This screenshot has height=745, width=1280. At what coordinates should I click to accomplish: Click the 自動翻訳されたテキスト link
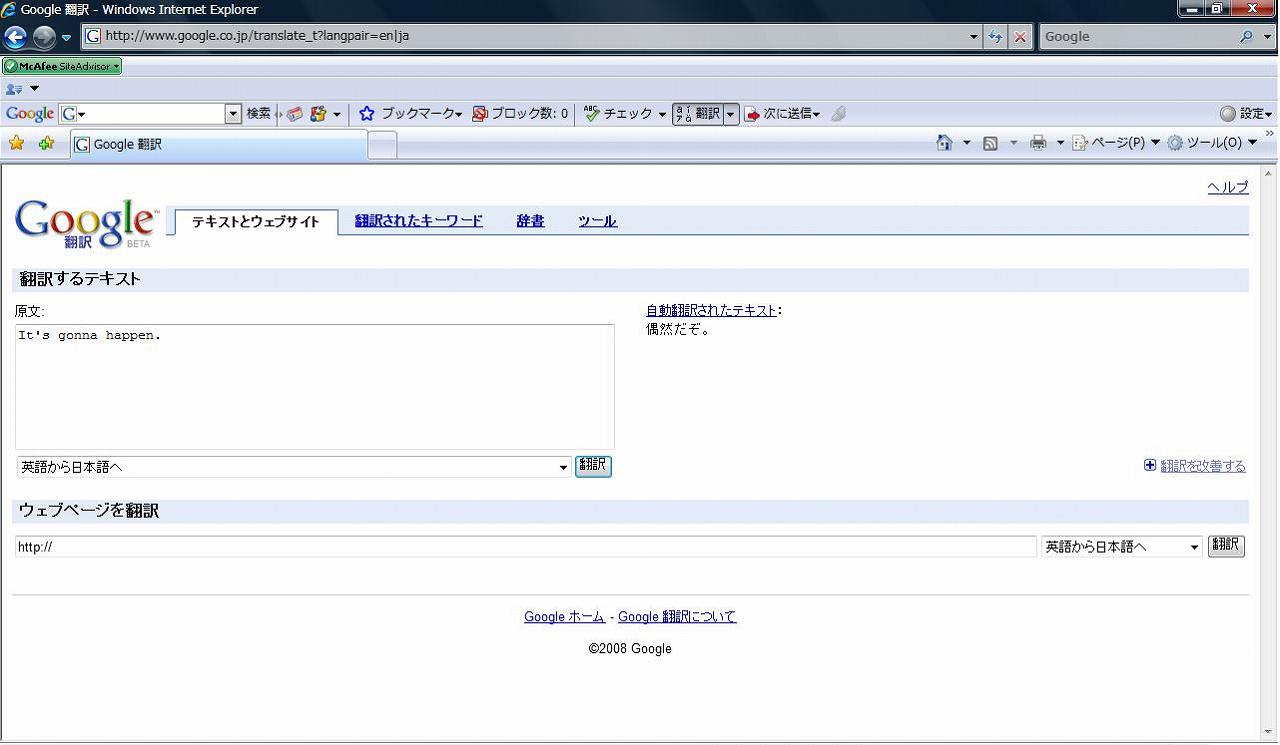coord(711,311)
